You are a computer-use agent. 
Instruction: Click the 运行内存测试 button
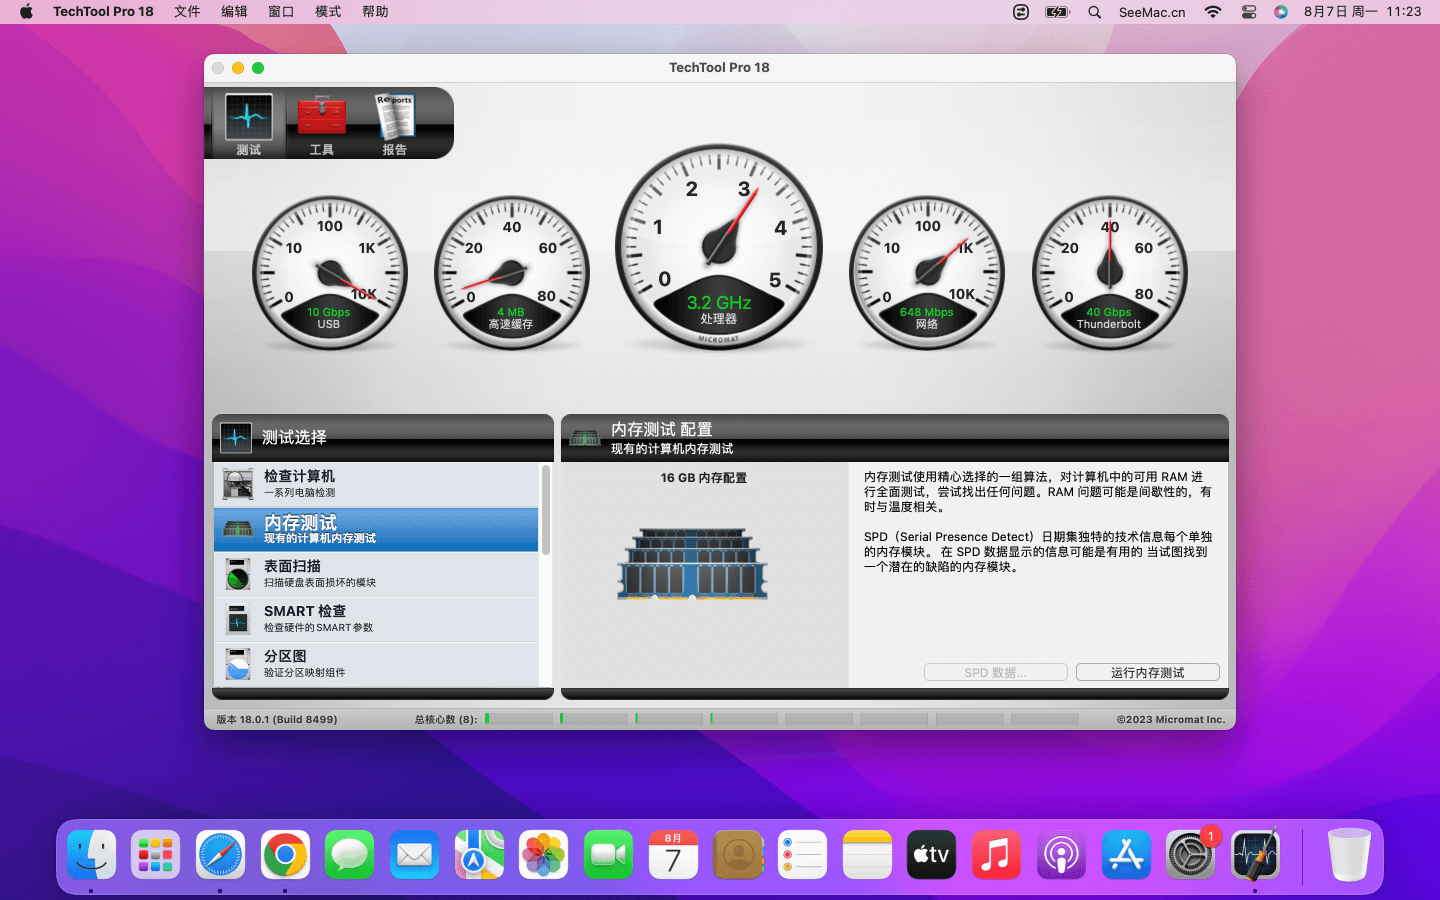(x=1147, y=673)
